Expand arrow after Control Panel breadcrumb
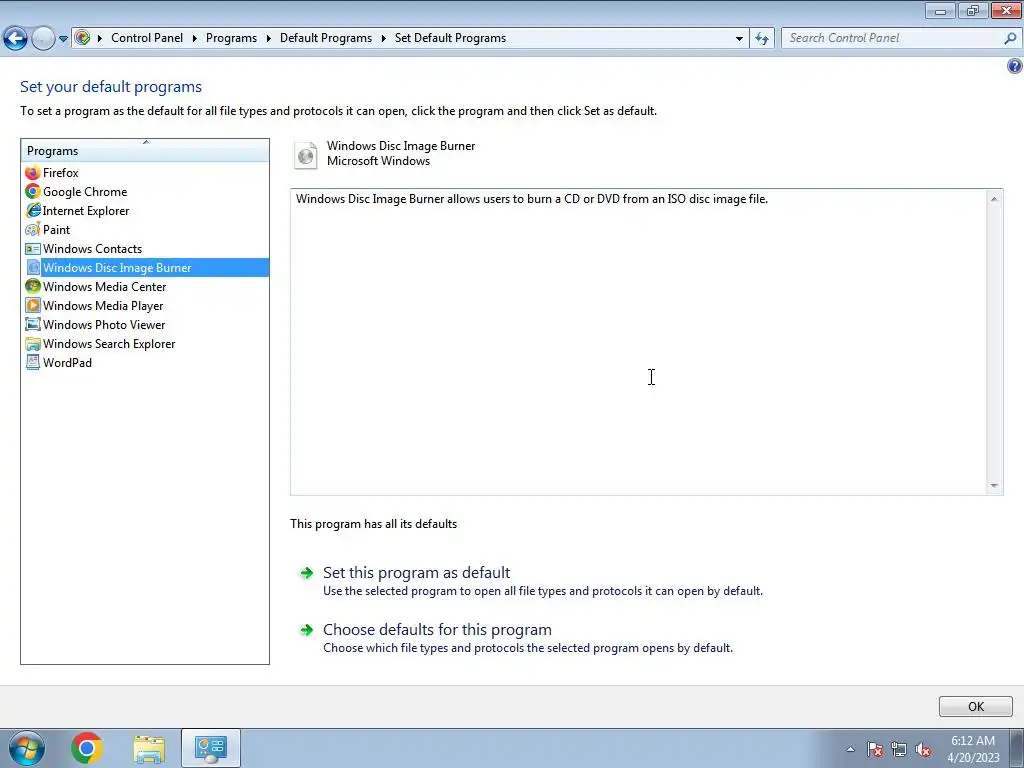 (195, 39)
